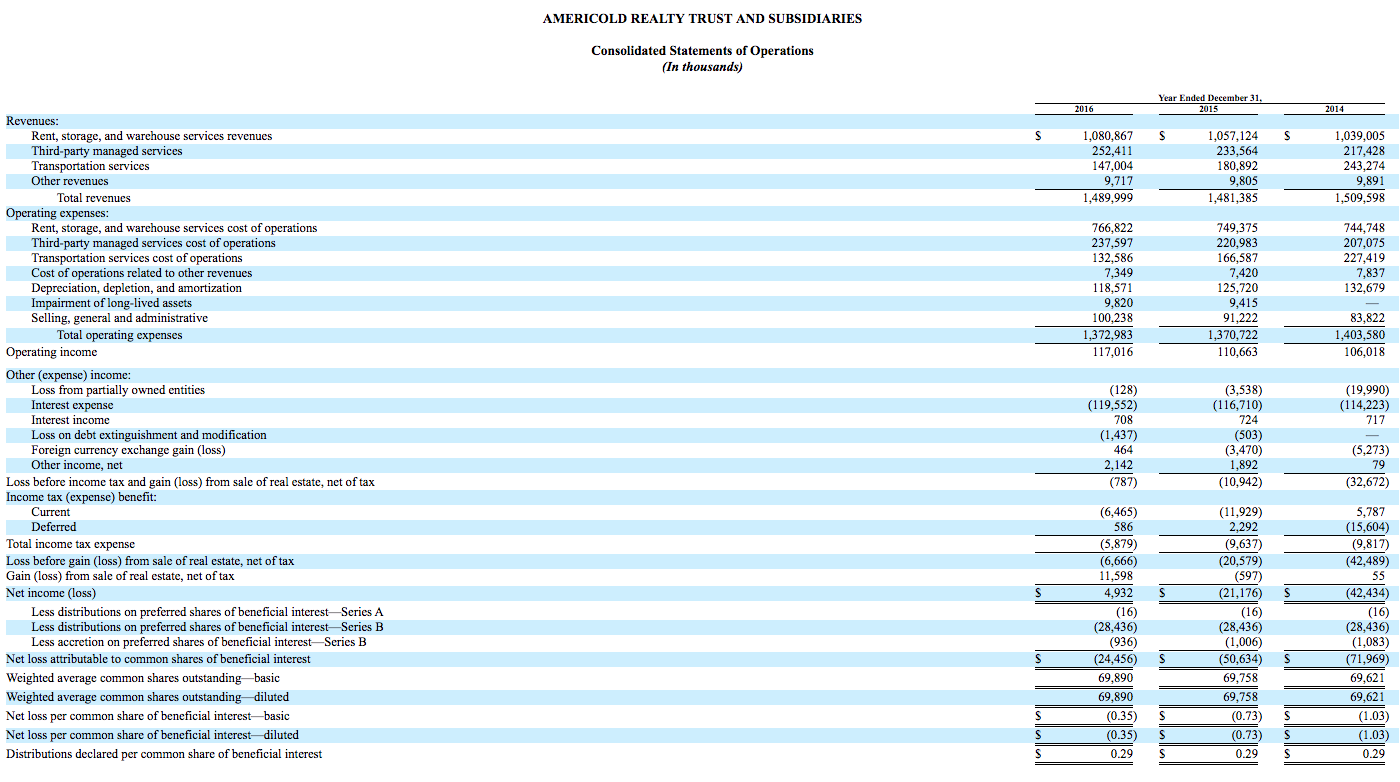Click 'Depreciation, depletion, and amortization' label
Image resolution: width=1400 pixels, height=782 pixels.
[x=136, y=288]
